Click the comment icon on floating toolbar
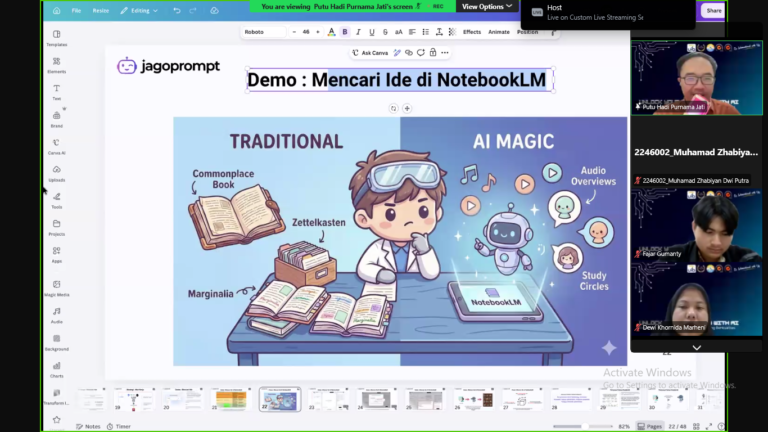Viewport: 768px width, 432px height. click(421, 53)
